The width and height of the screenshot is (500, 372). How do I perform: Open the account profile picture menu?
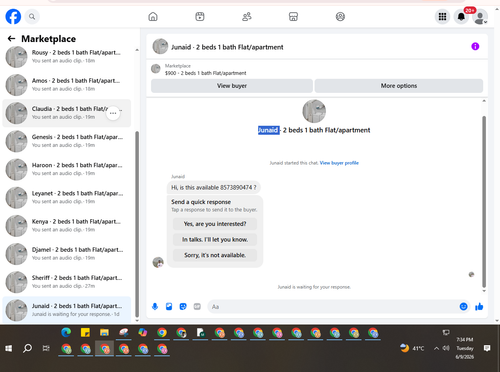(x=480, y=17)
